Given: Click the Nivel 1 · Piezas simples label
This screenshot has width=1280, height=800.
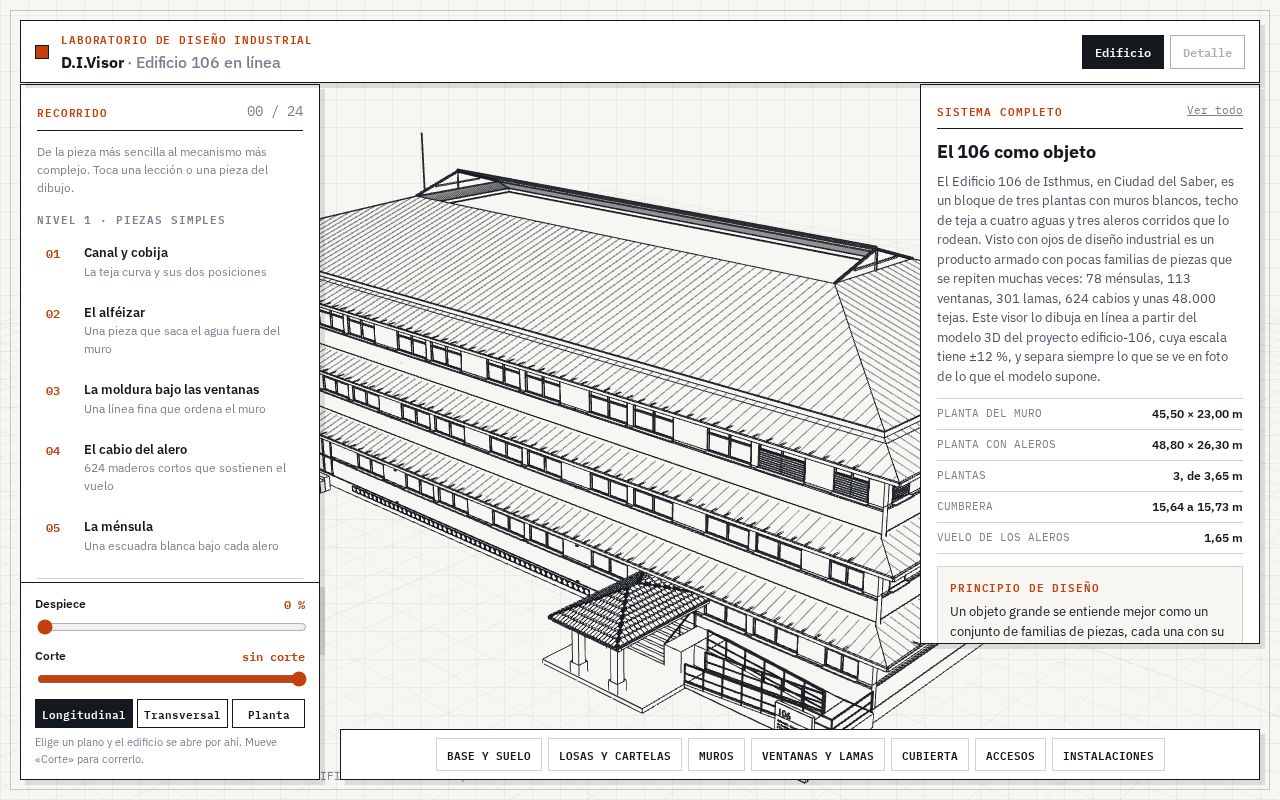Looking at the screenshot, I should 131,220.
